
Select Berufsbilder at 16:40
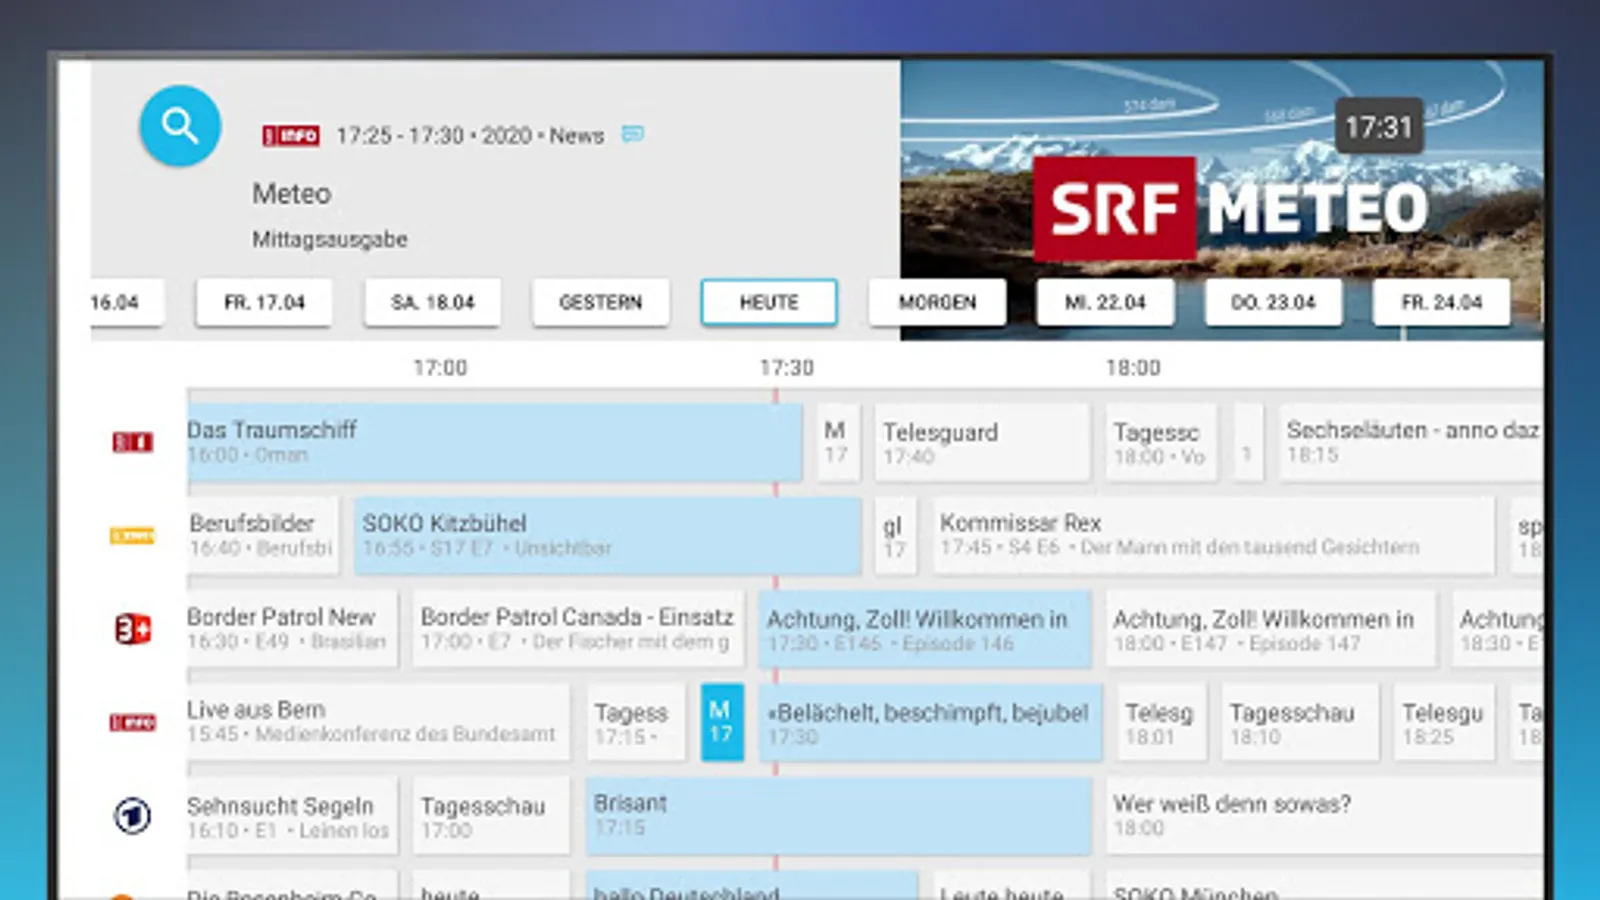(x=262, y=535)
